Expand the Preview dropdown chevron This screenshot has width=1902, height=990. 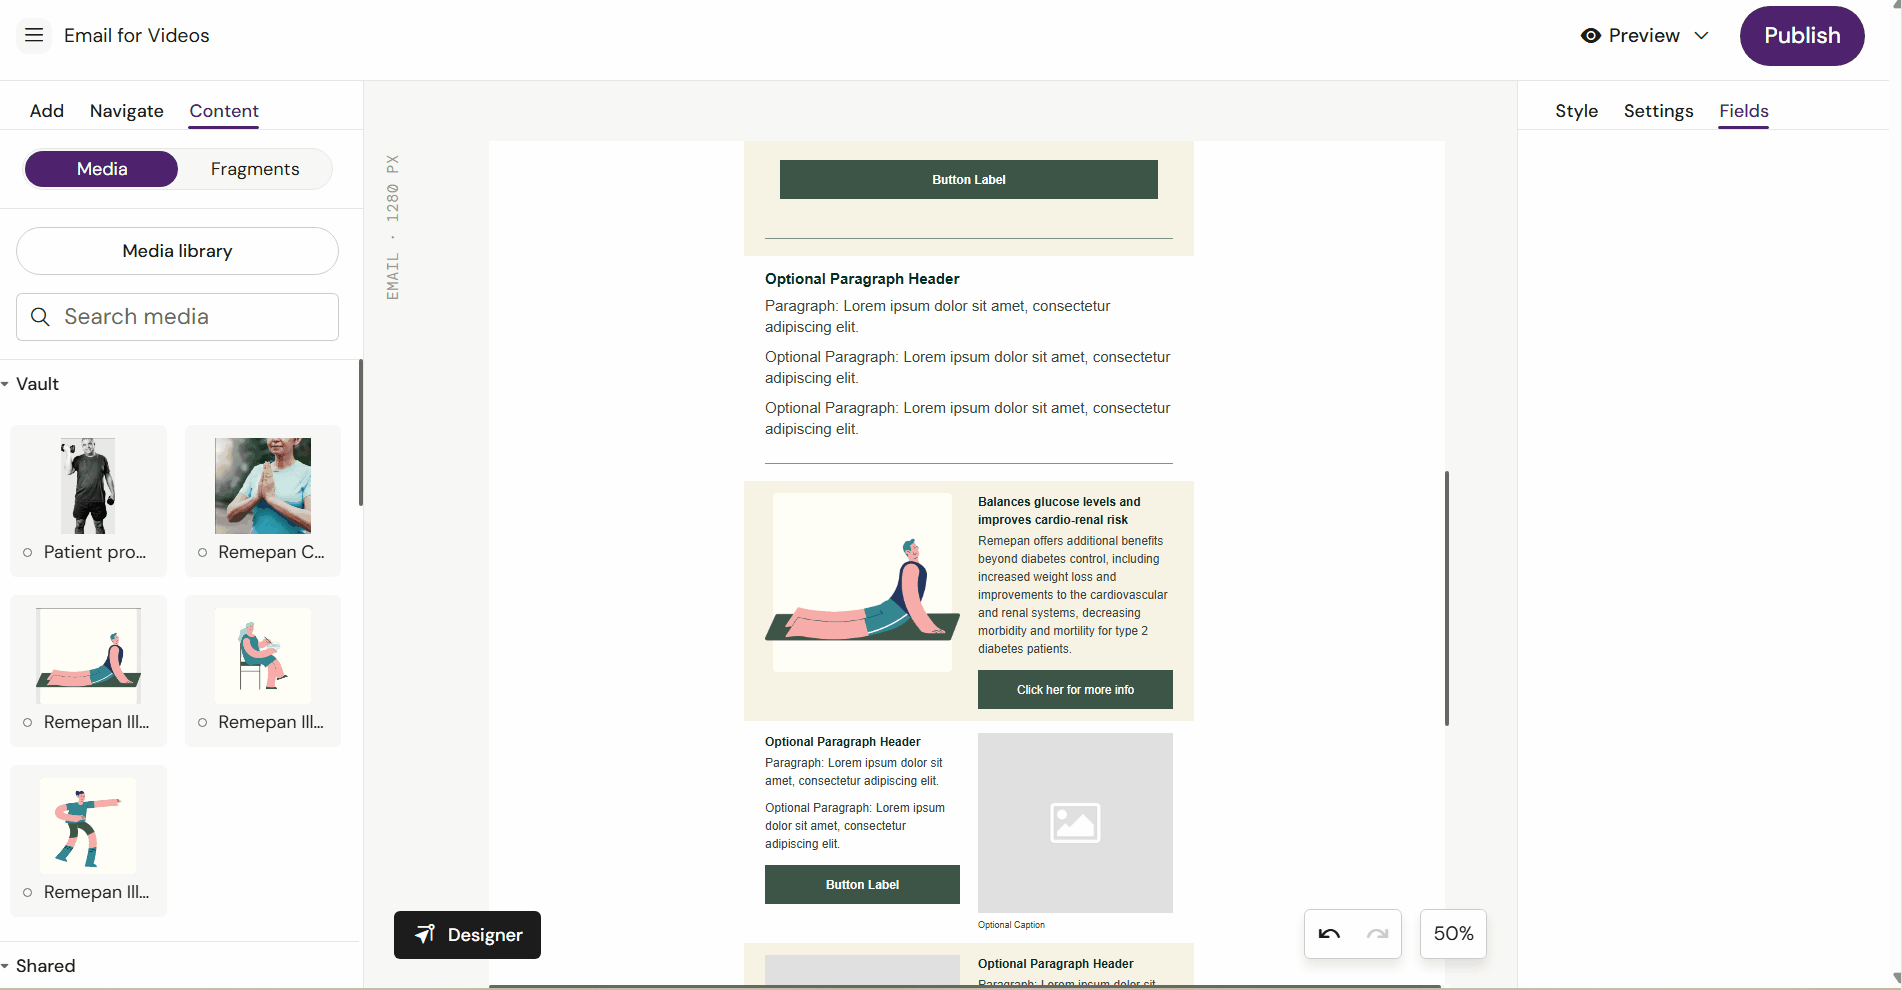click(1701, 36)
